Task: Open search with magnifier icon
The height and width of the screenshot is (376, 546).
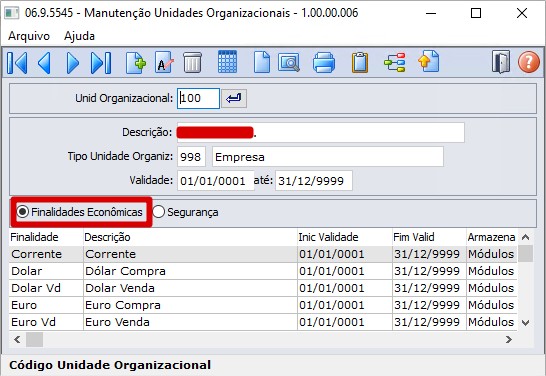Action: [289, 63]
